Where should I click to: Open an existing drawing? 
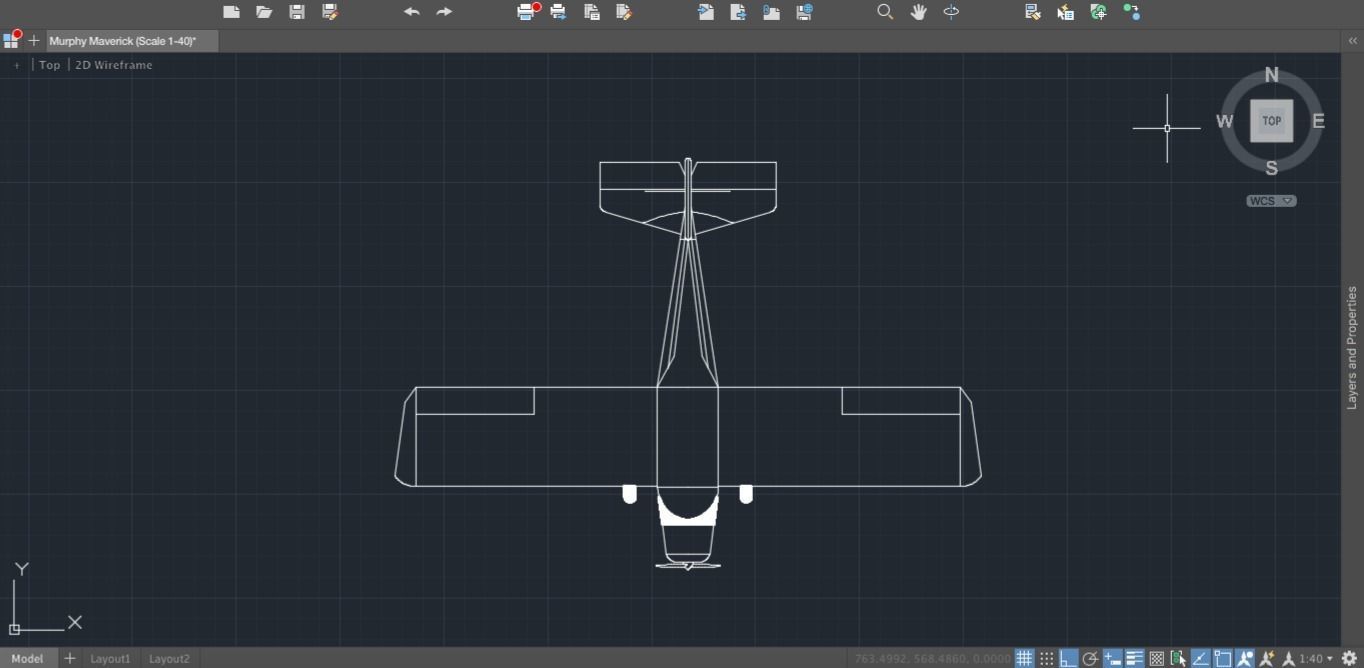click(264, 12)
